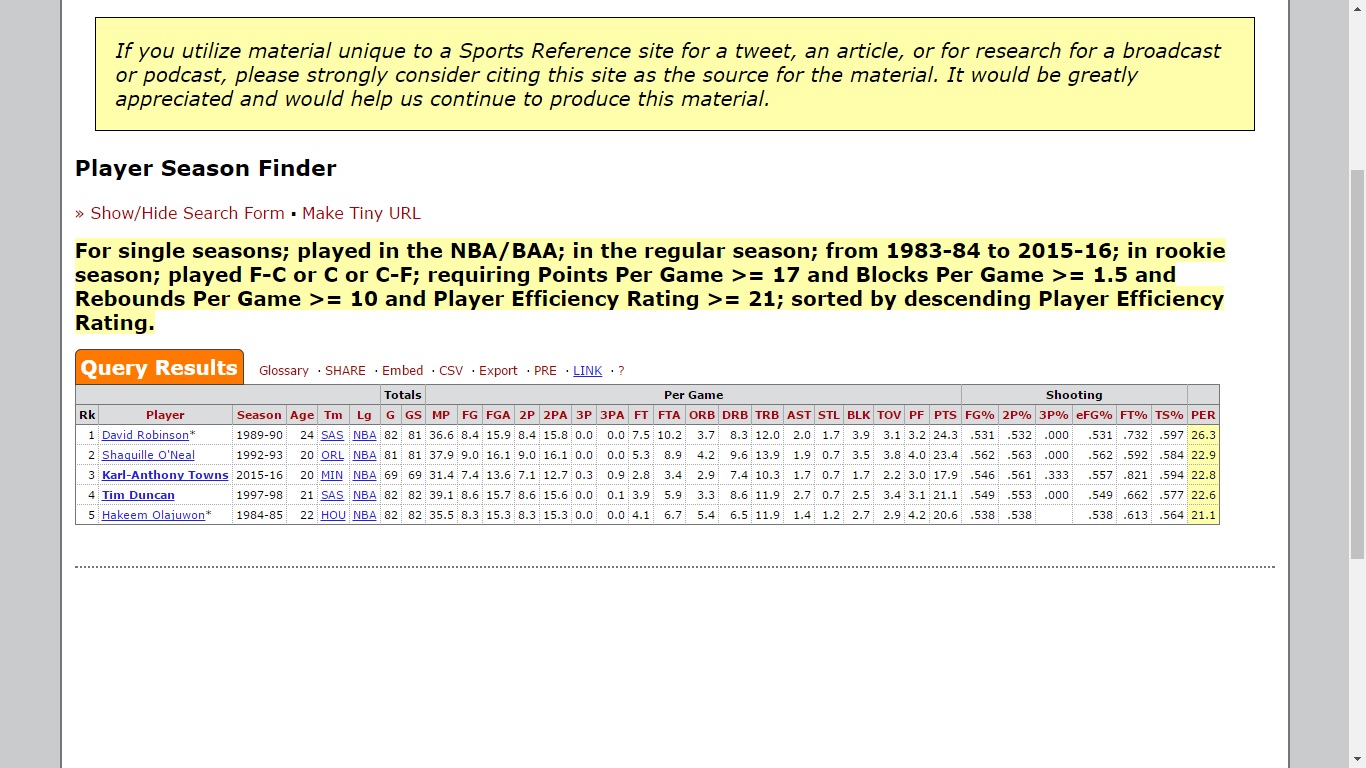Click the 21.1 PER cell for Olajuwon
Viewport: 1366px width, 768px height.
click(1203, 515)
